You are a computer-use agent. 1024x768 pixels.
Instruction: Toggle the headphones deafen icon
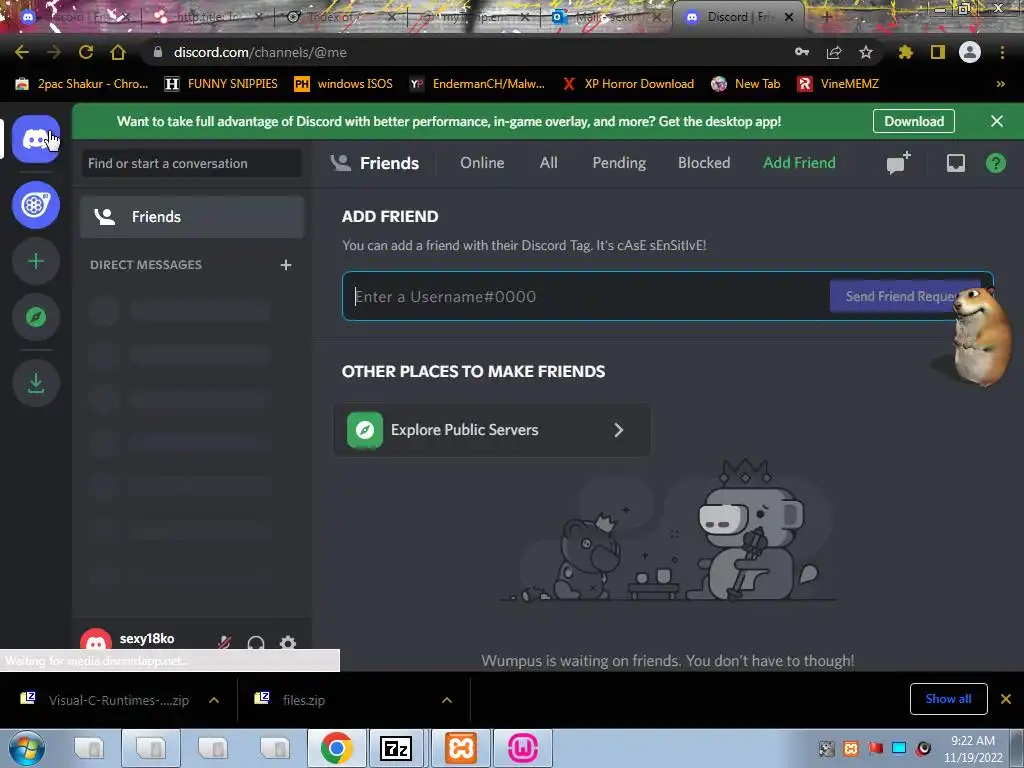[256, 643]
